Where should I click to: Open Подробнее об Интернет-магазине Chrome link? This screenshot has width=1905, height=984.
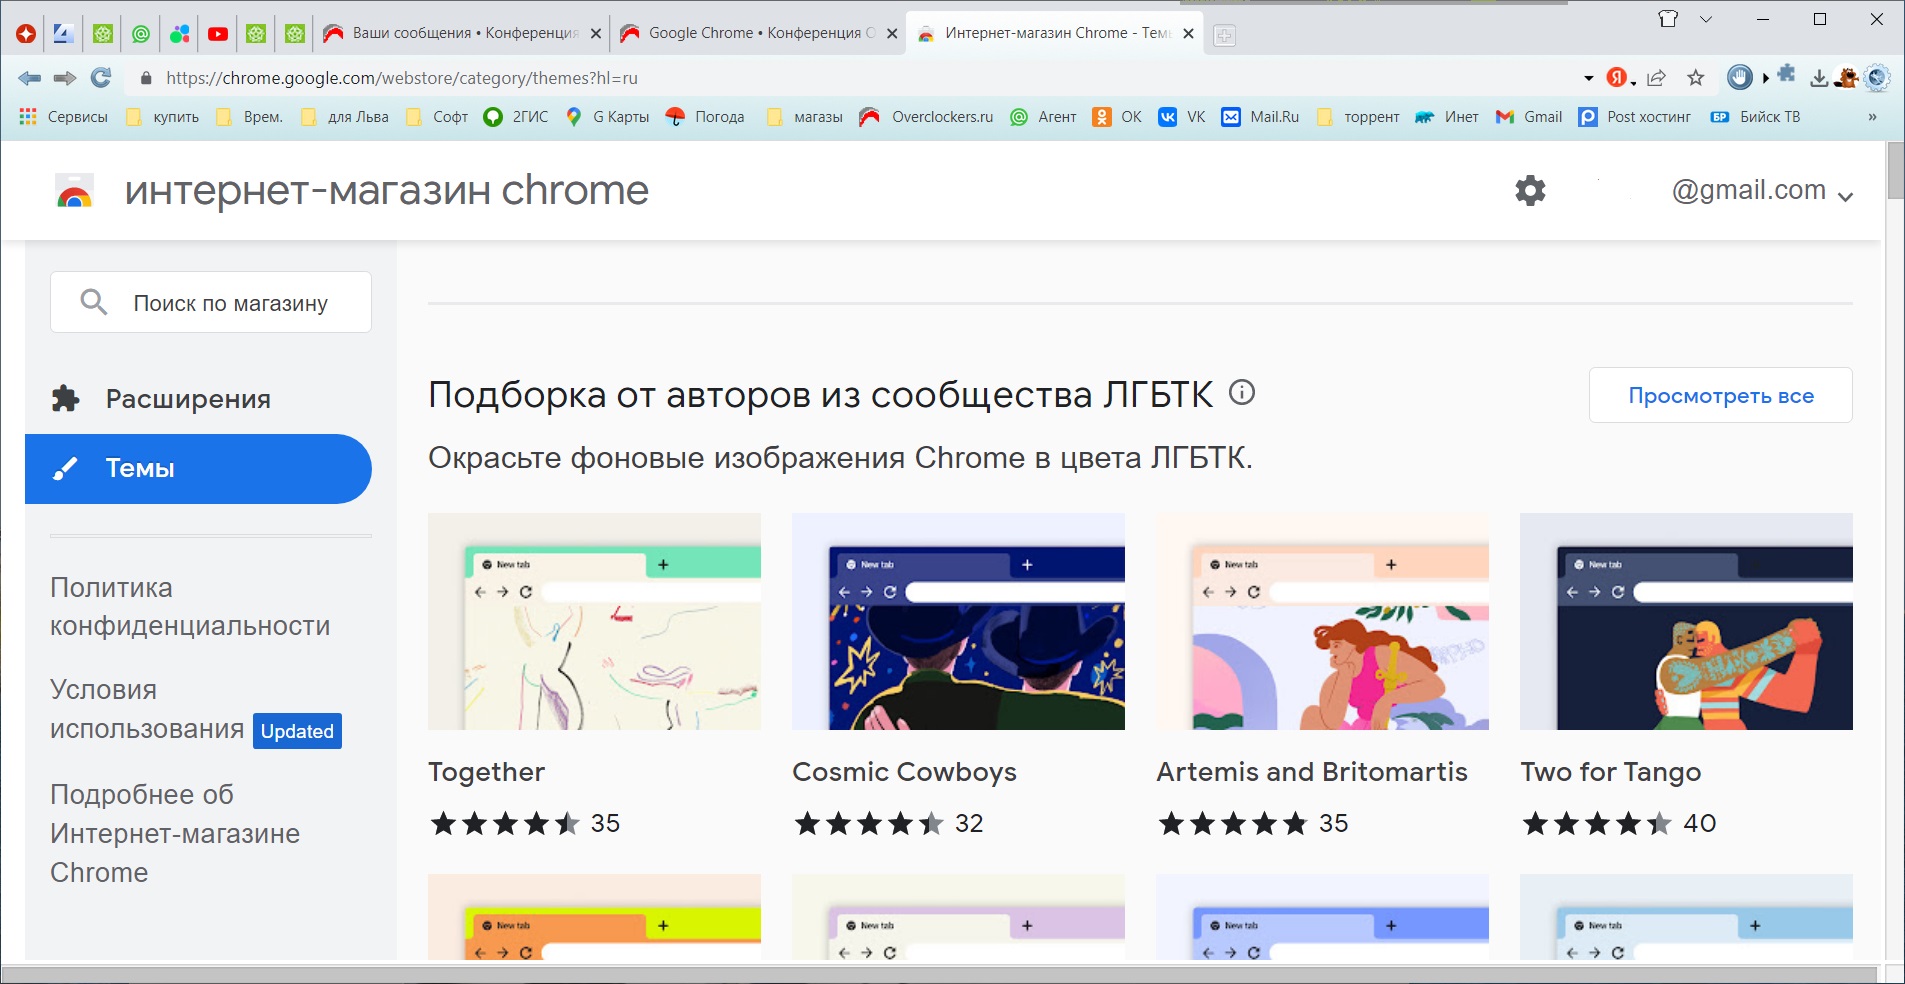coord(175,834)
